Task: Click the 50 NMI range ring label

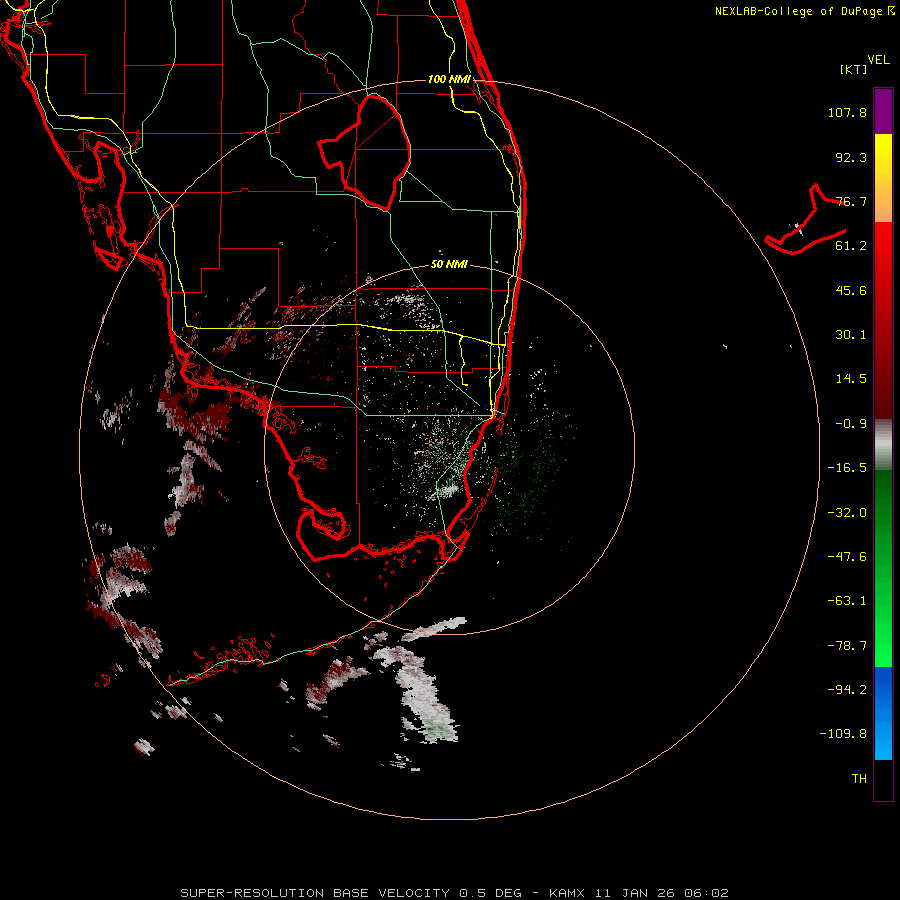Action: [449, 264]
